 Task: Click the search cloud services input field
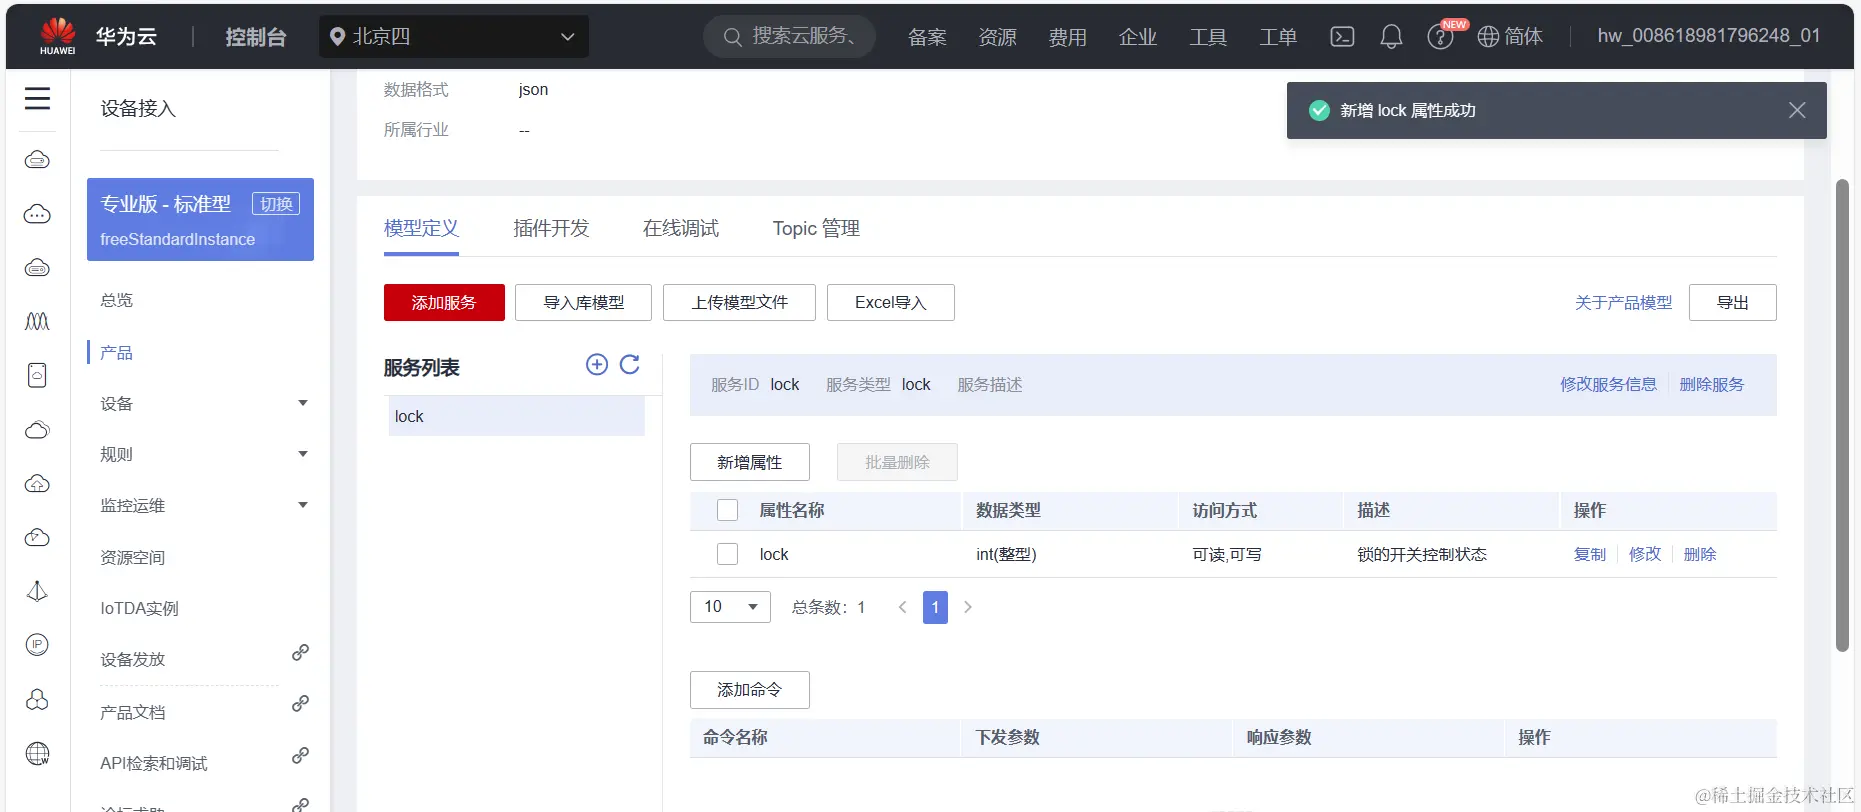(x=790, y=37)
